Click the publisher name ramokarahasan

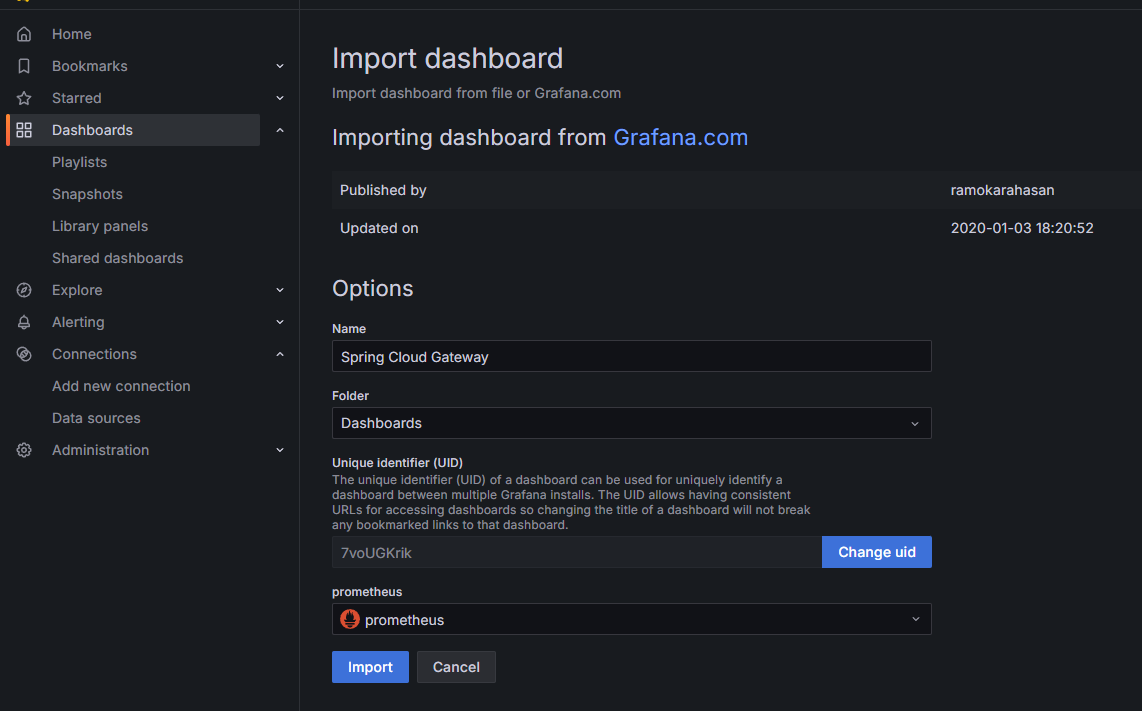tap(1002, 190)
